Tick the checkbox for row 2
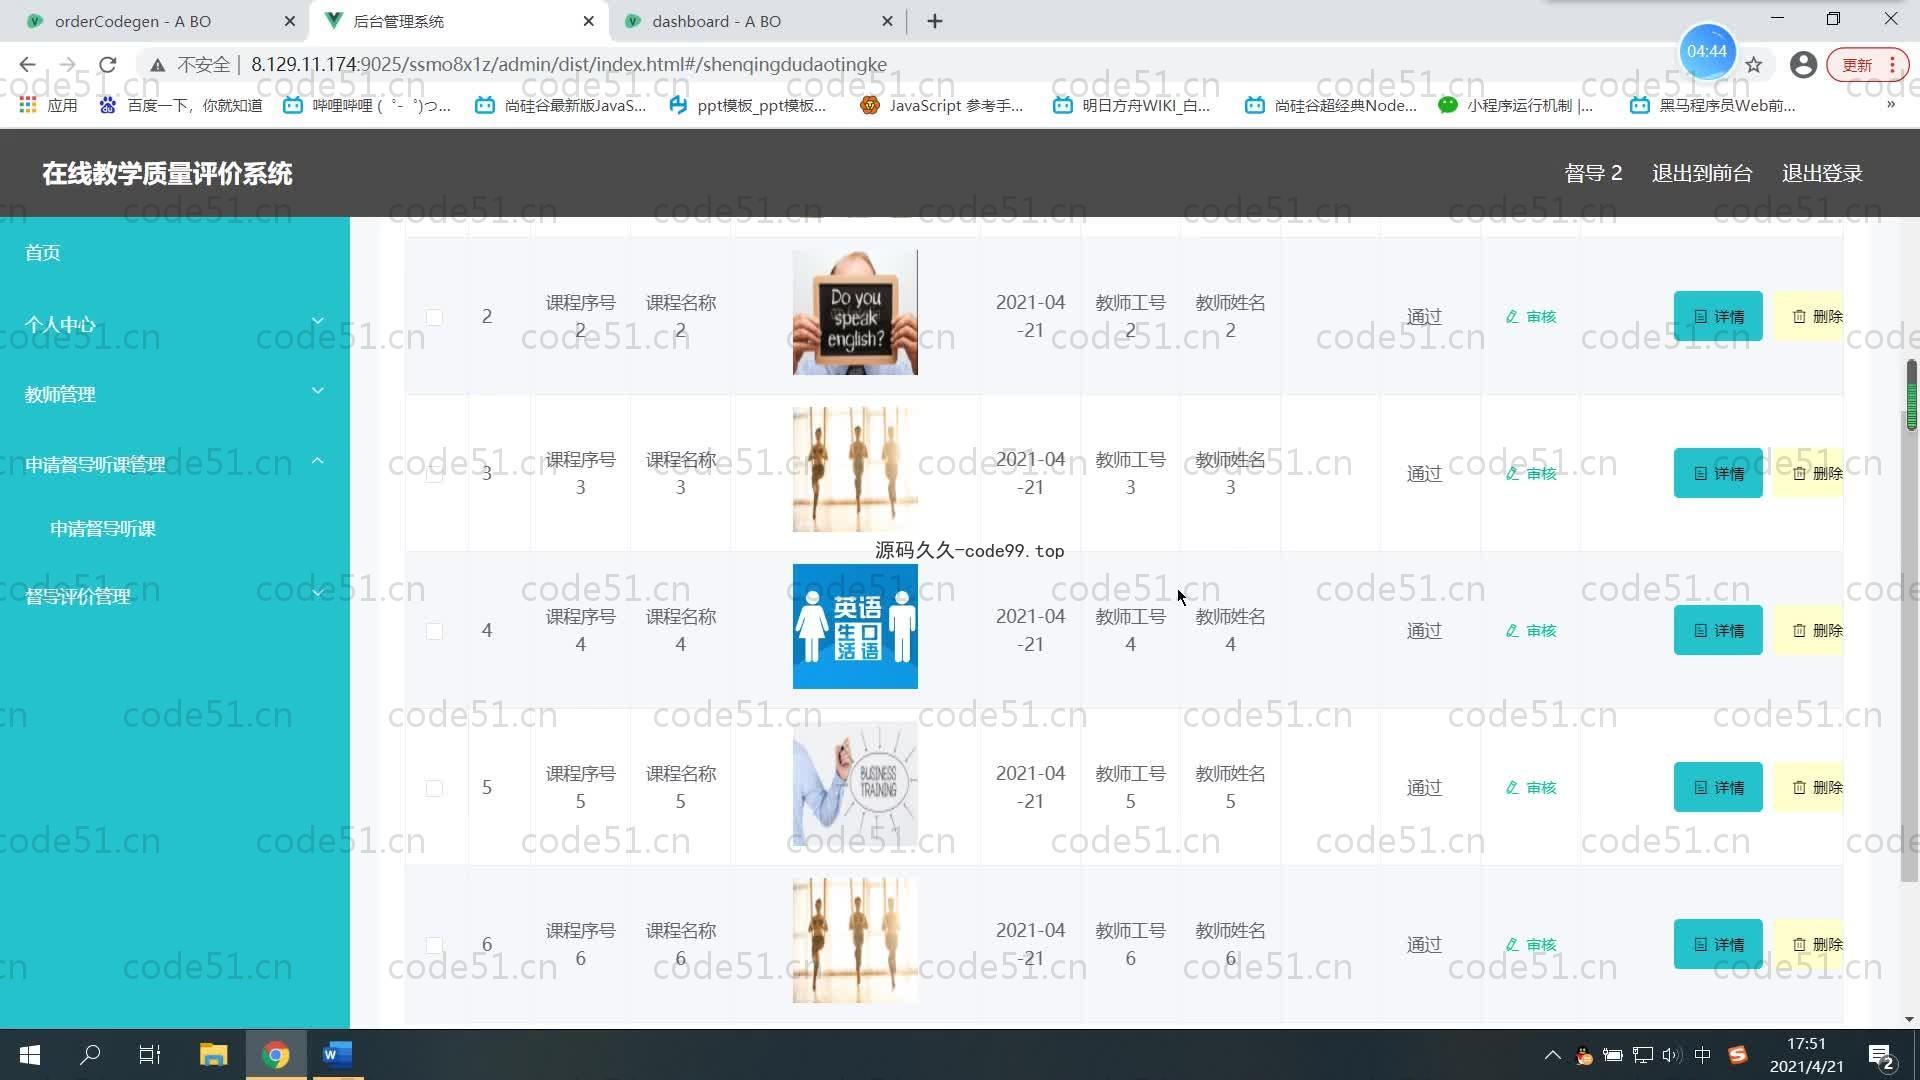 (x=434, y=317)
